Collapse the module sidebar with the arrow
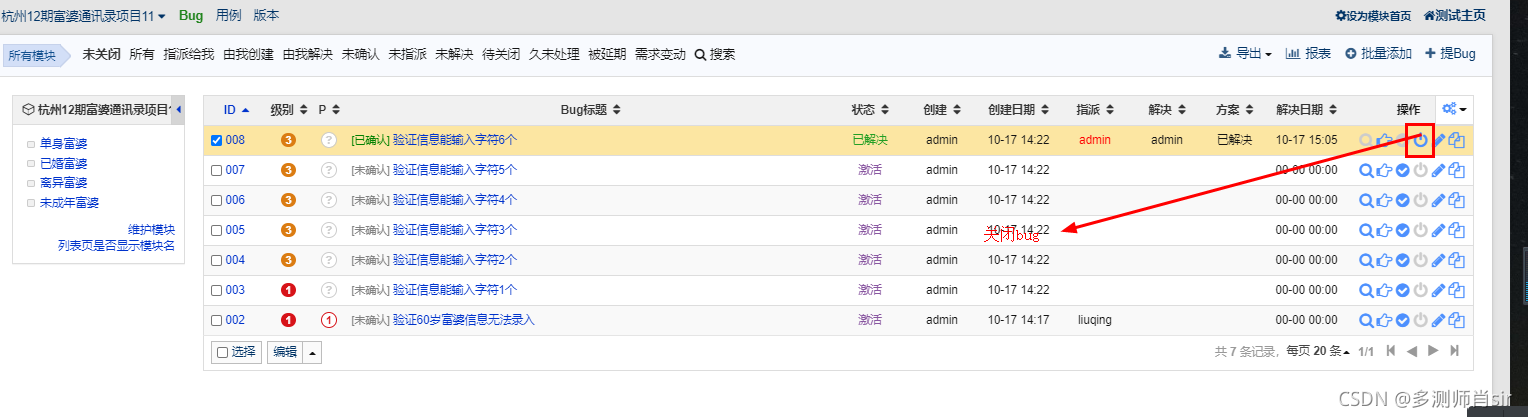This screenshot has width=1528, height=417. [x=178, y=109]
